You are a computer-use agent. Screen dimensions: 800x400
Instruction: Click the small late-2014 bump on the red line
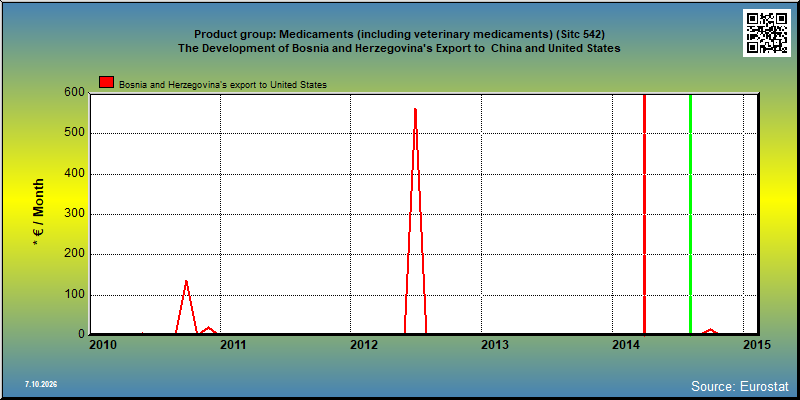pos(710,330)
